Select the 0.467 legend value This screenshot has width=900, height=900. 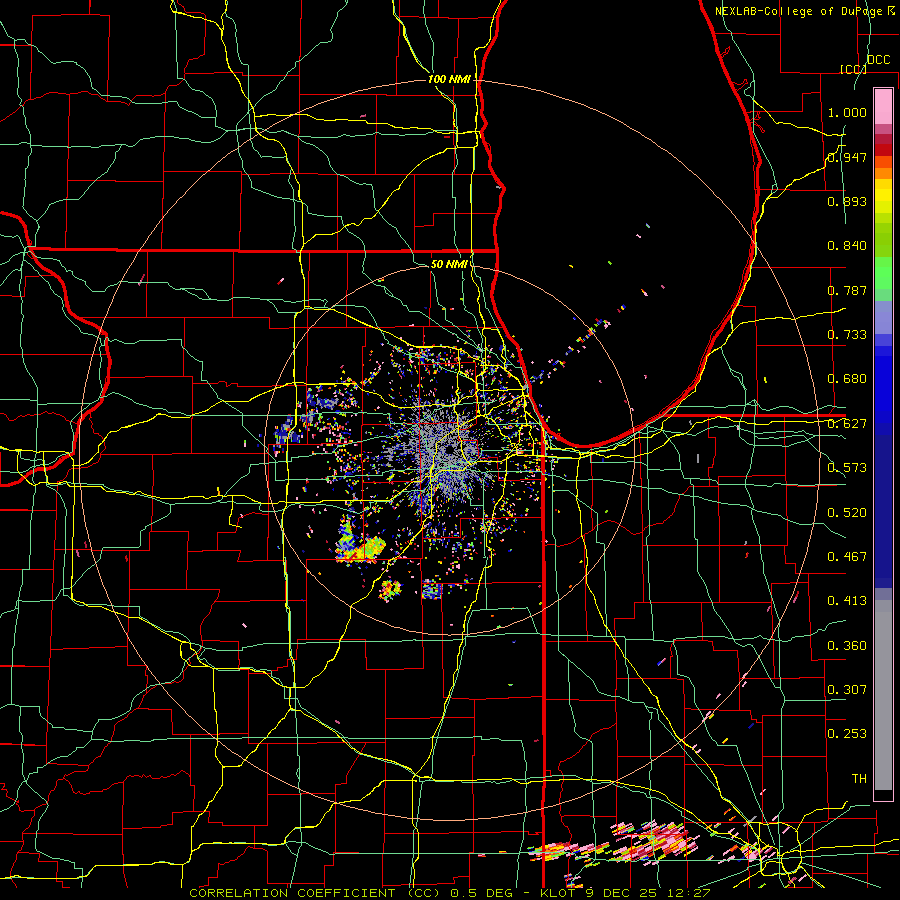point(847,557)
